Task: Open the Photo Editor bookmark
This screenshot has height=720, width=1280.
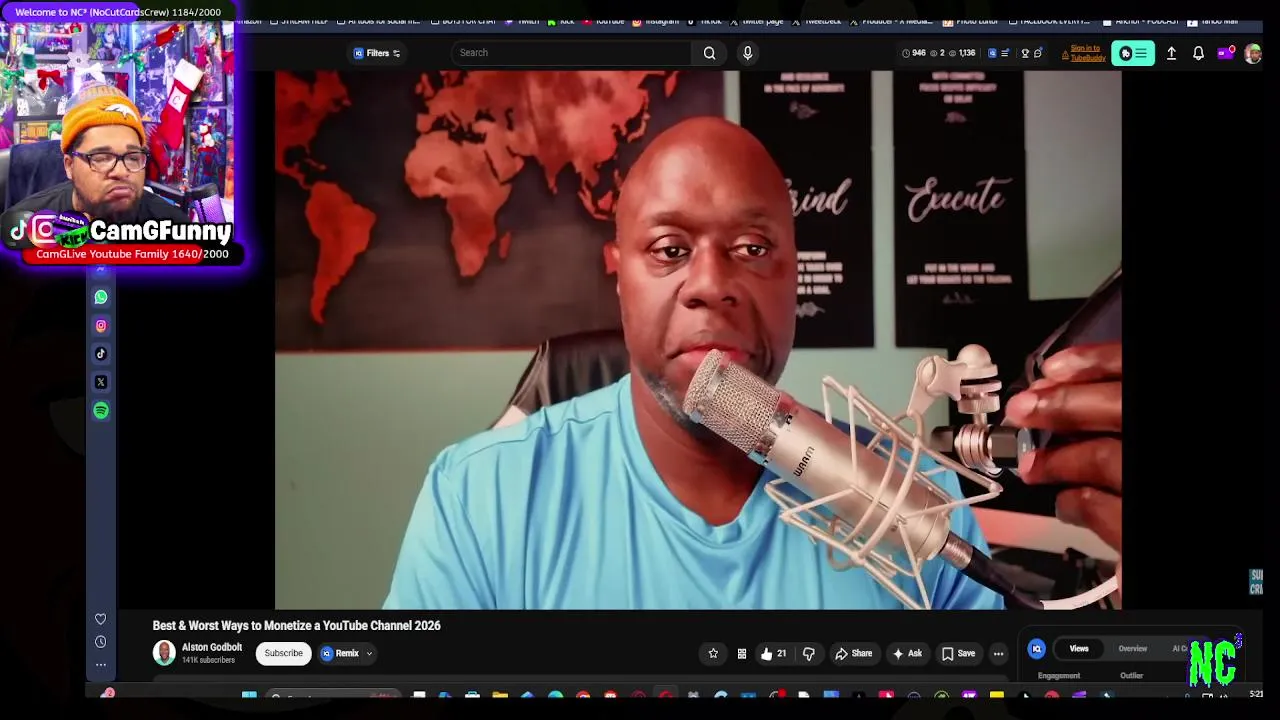Action: 968,21
